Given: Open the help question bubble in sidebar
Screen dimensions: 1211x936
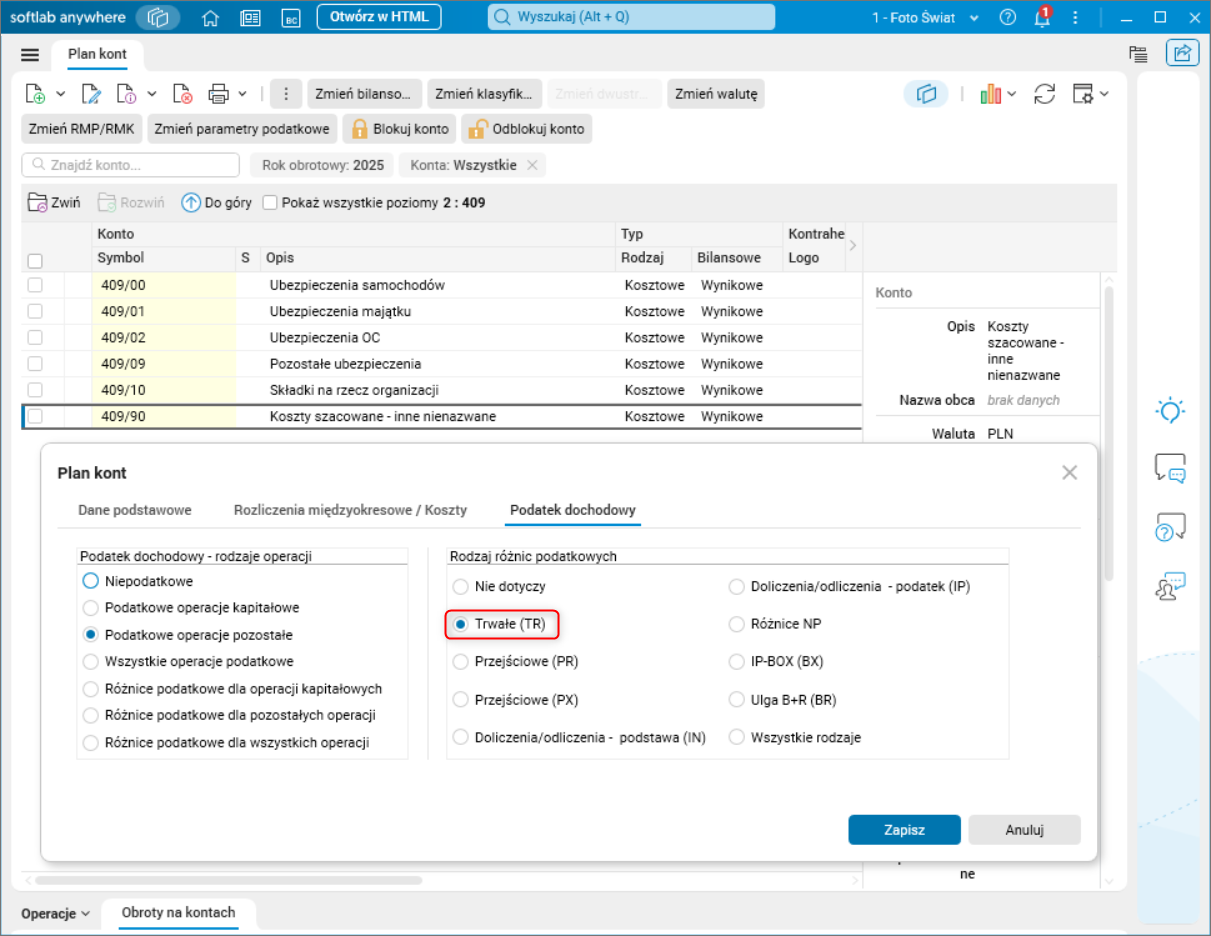Looking at the screenshot, I should (x=1170, y=527).
